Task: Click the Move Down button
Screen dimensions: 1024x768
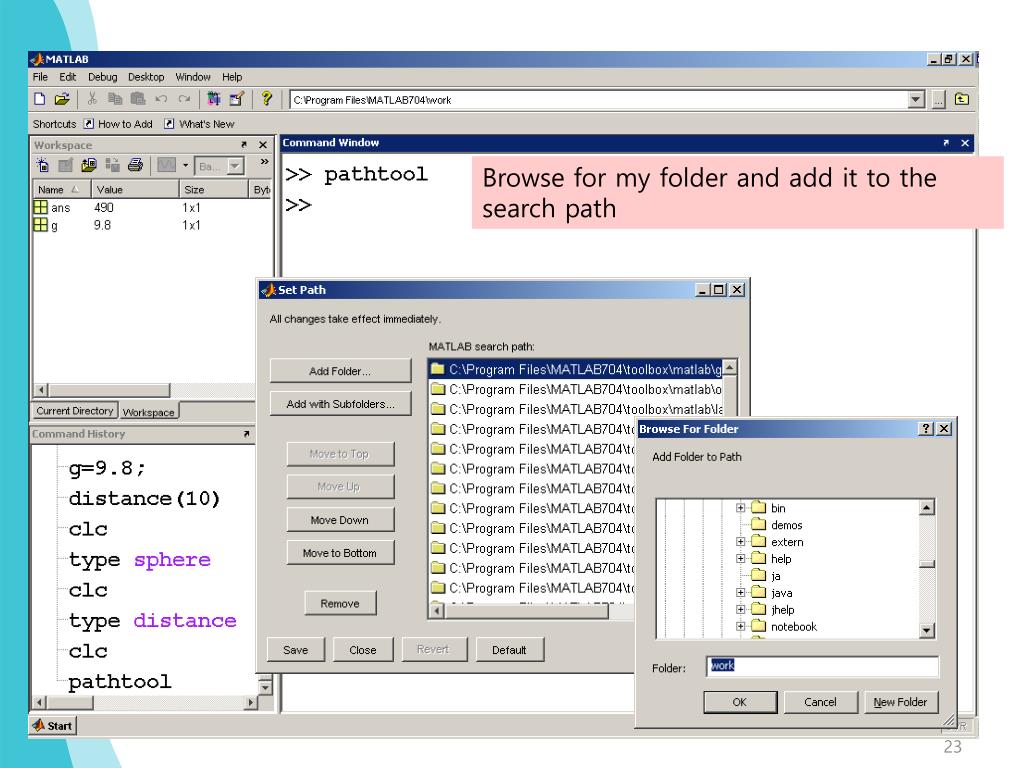Action: coord(340,520)
